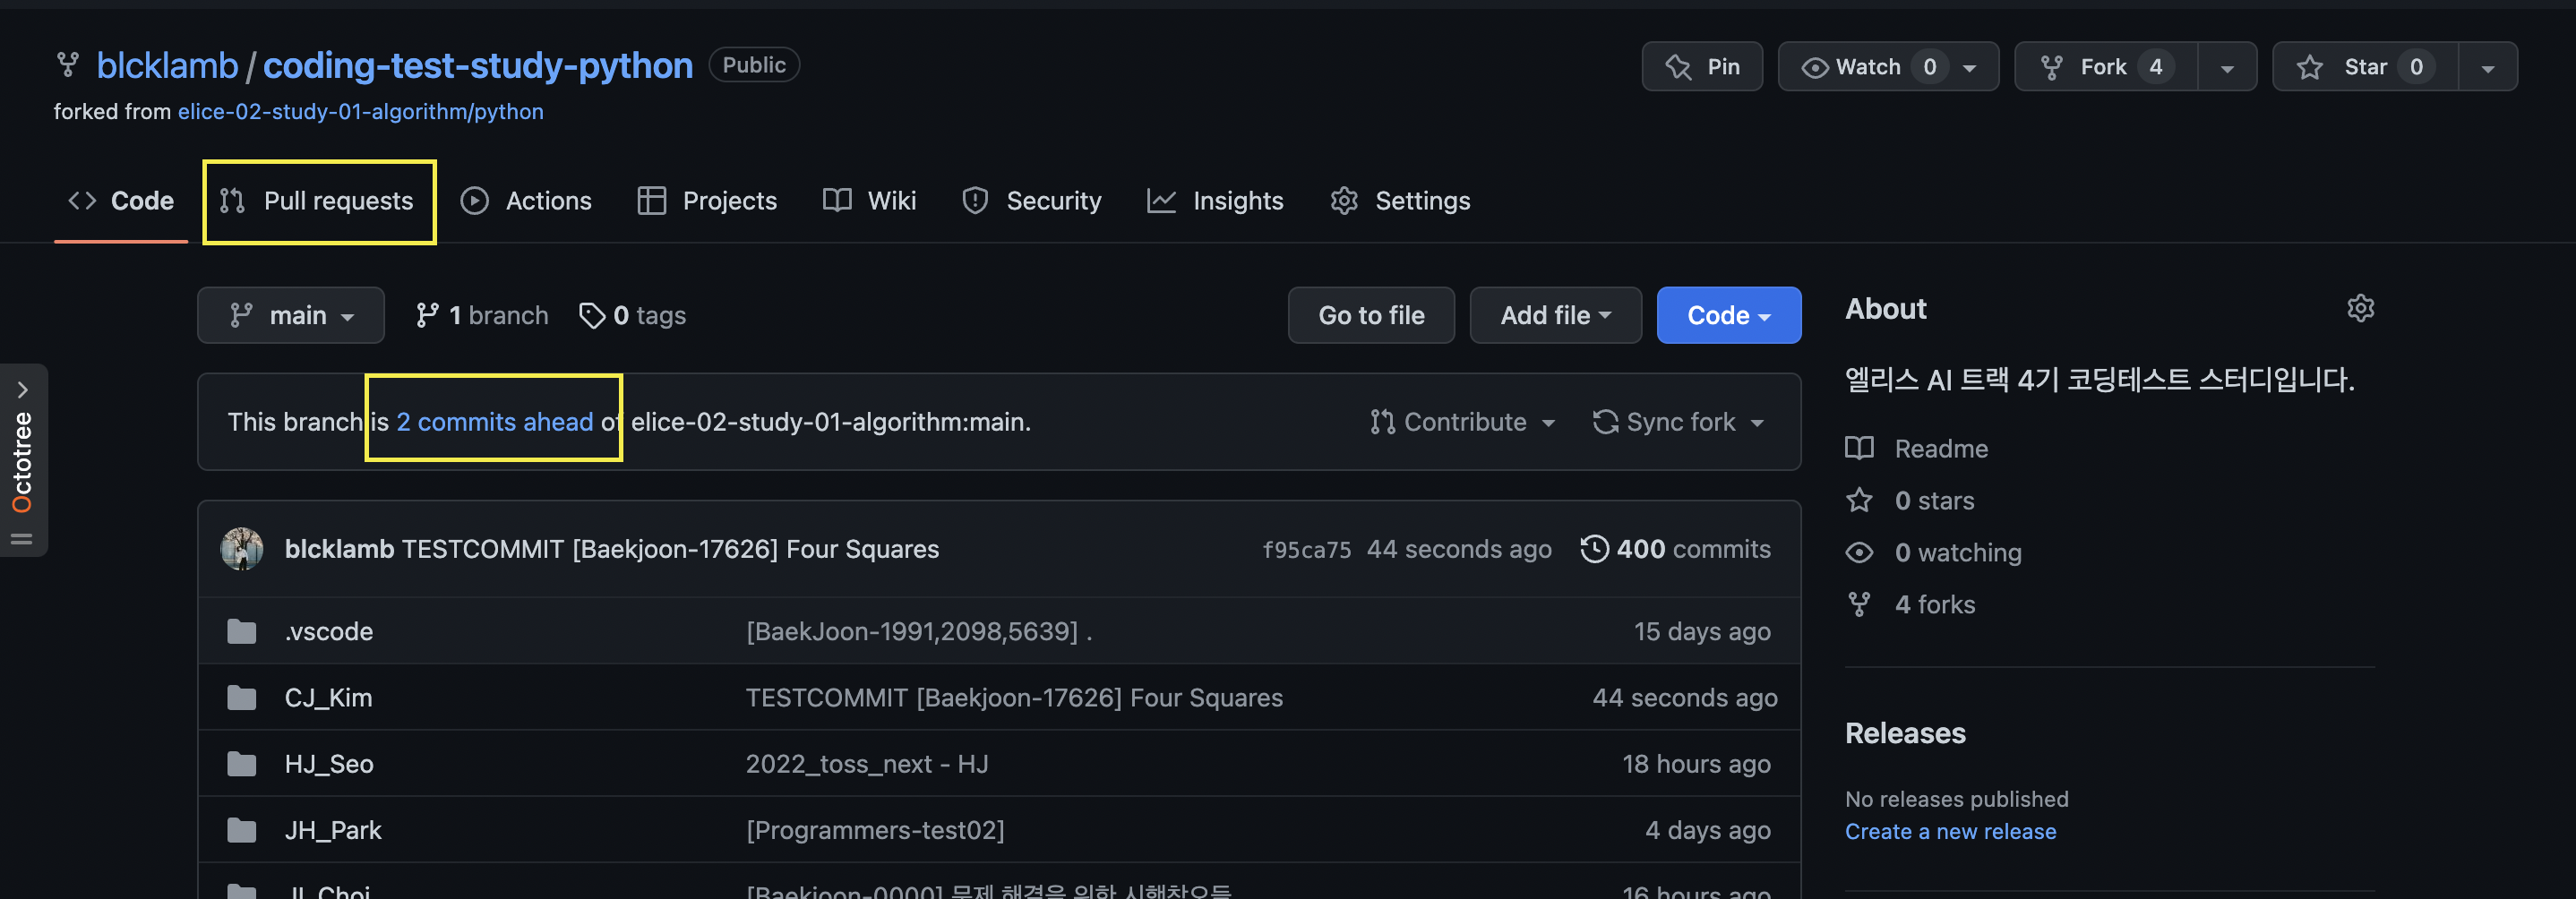Click the fork icon beside repository name
Viewport: 2576px width, 899px height.
tap(67, 65)
